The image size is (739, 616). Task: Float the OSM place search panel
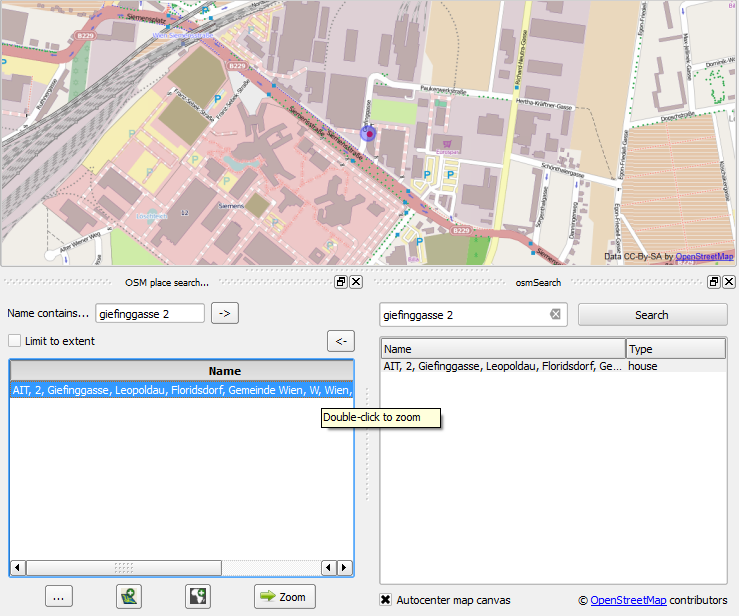[341, 282]
